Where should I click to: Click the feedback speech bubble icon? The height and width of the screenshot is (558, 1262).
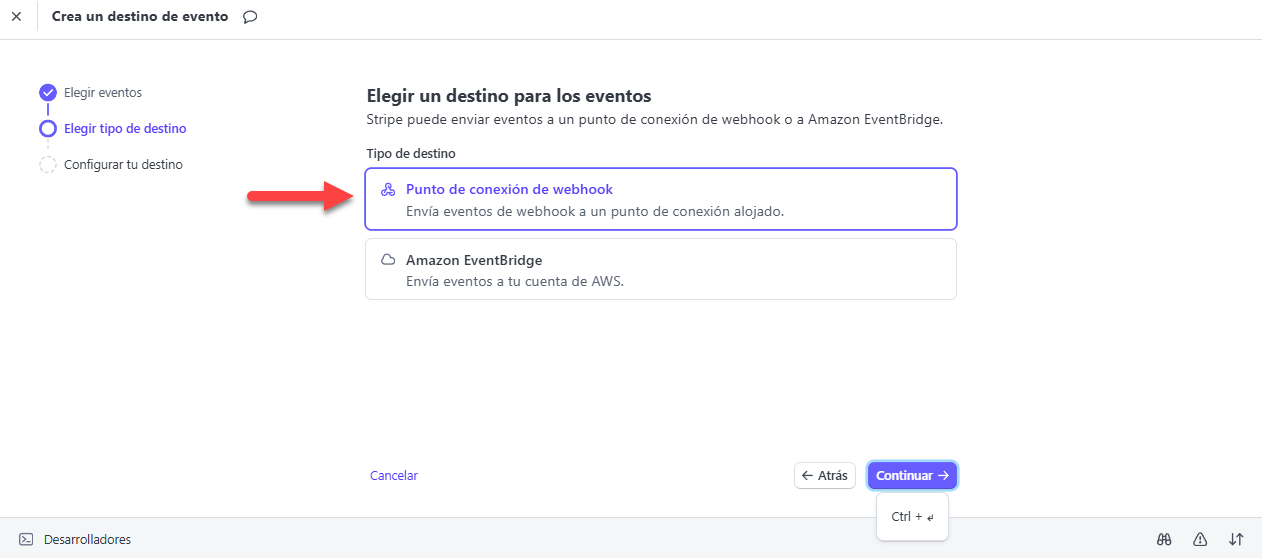[250, 17]
